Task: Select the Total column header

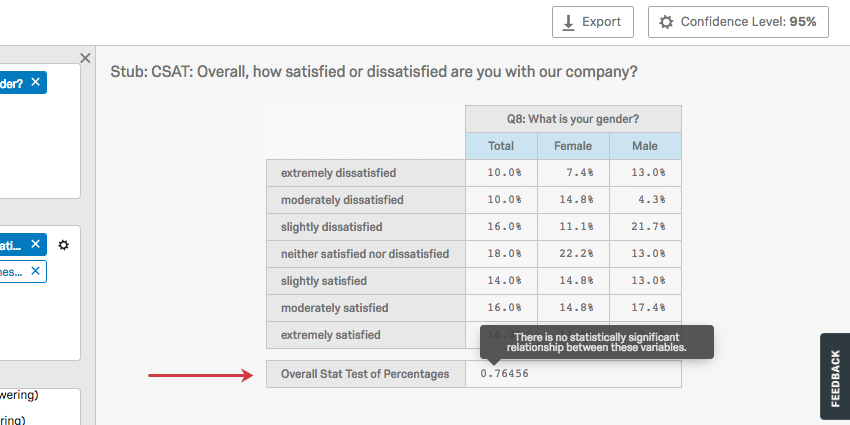Action: pos(501,146)
